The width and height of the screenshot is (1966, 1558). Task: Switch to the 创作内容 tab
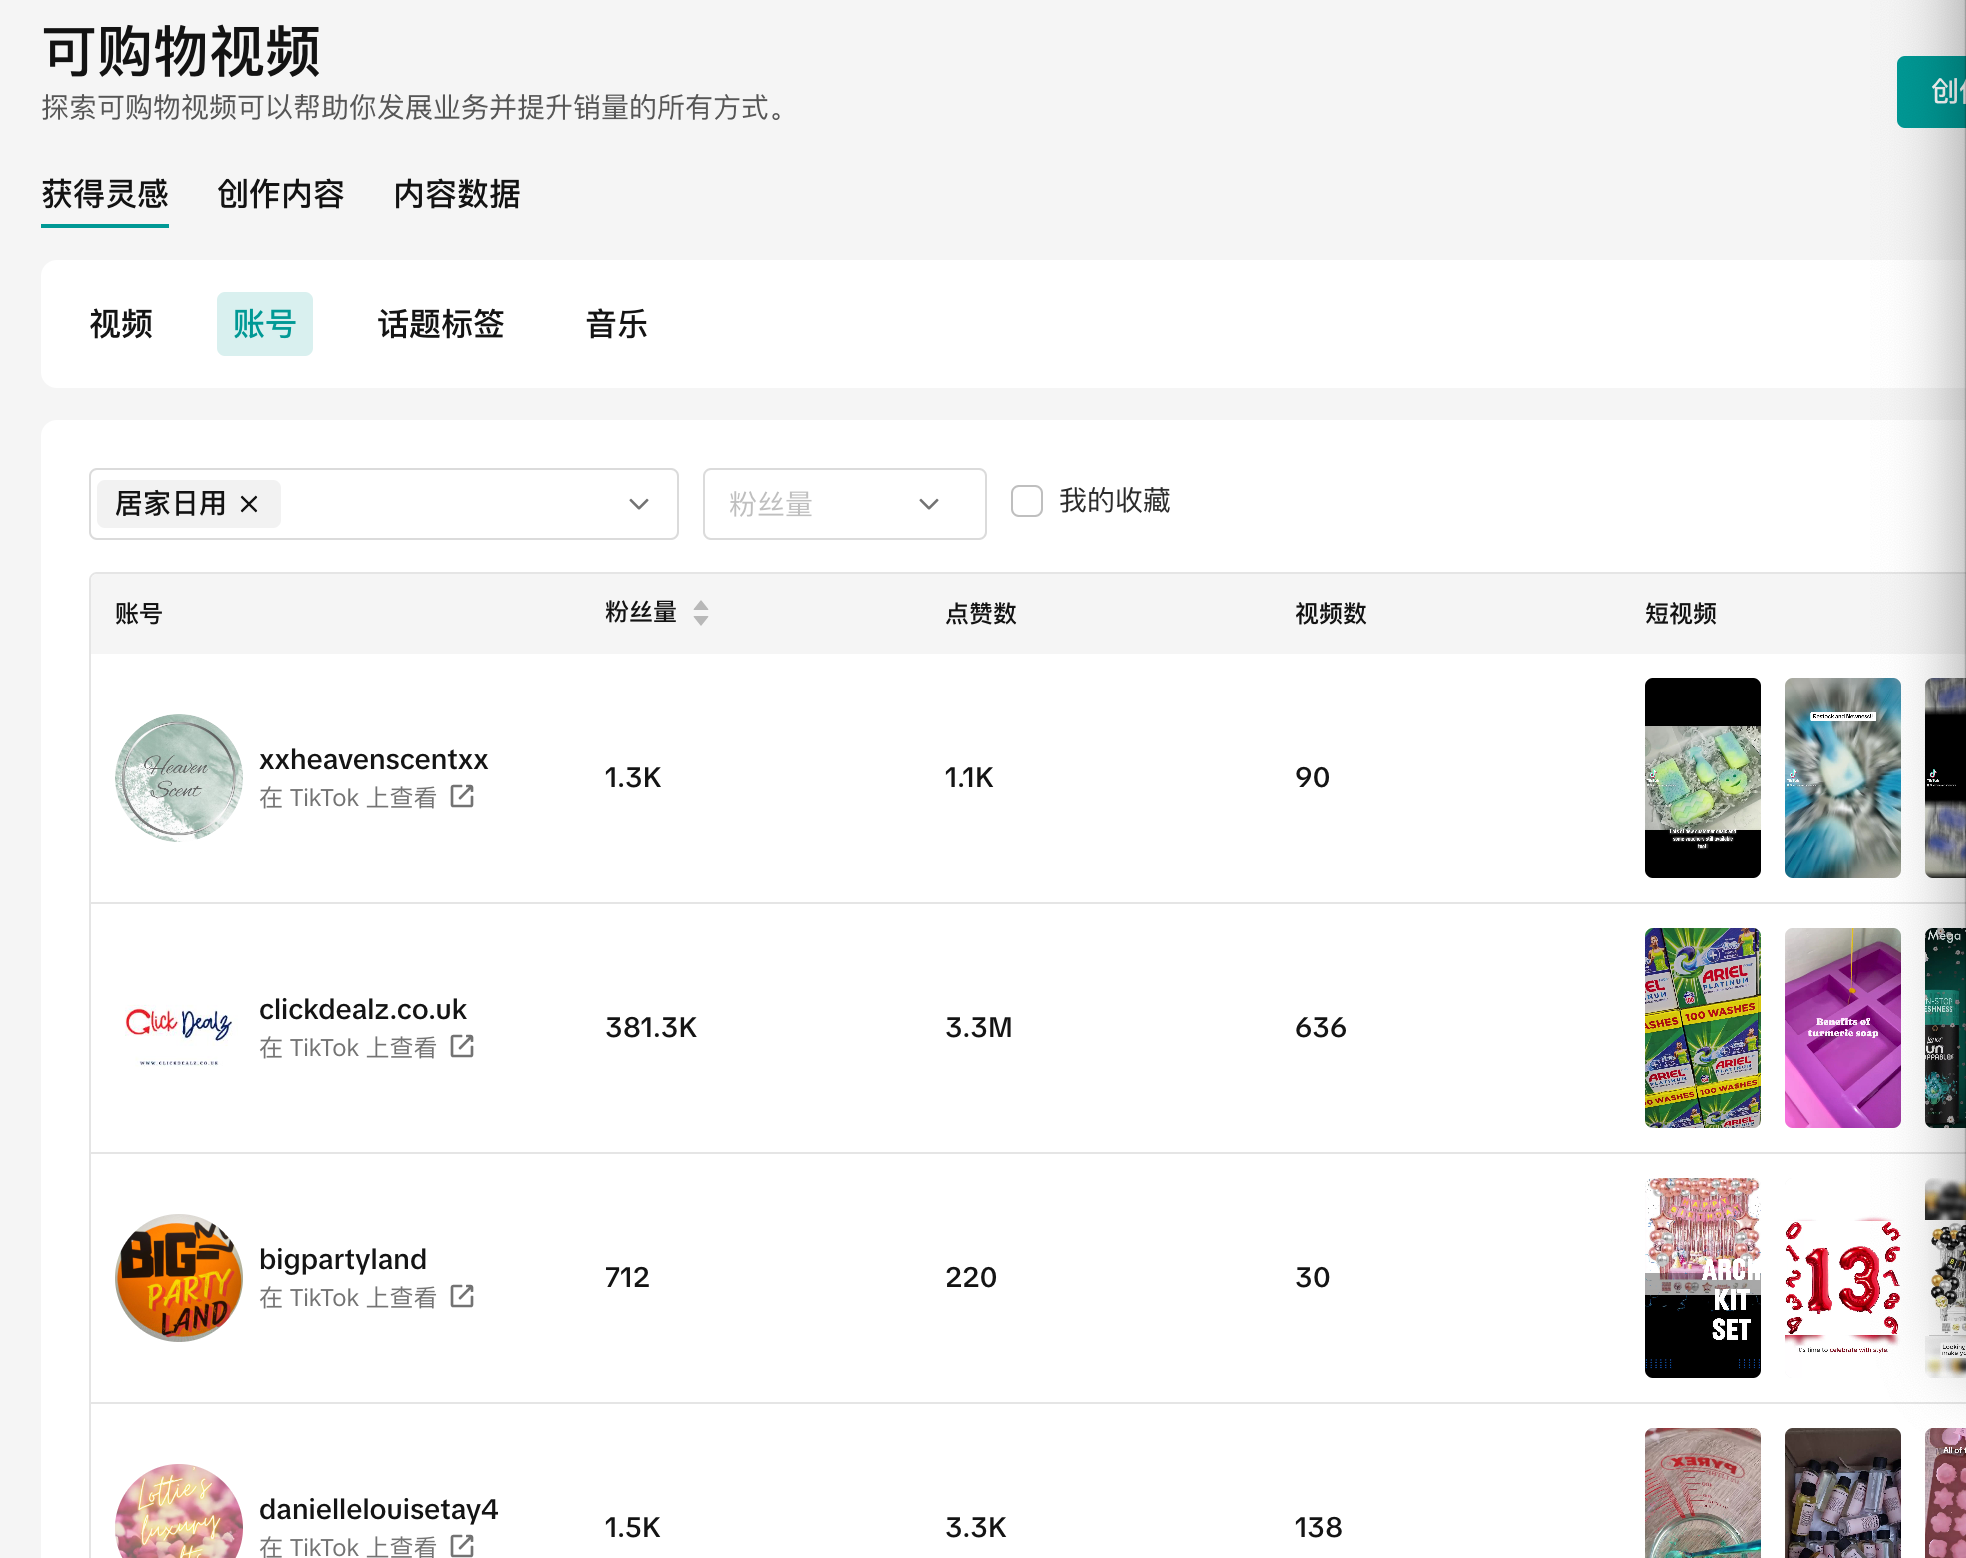(x=281, y=194)
